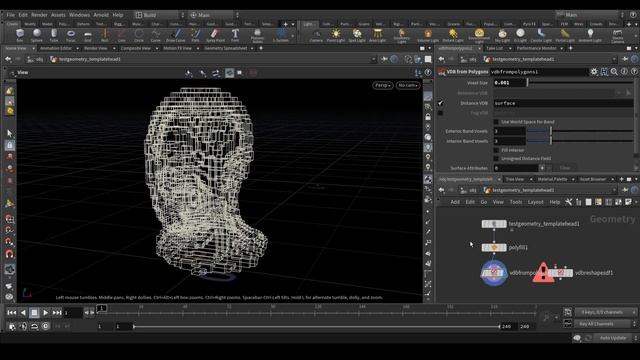
Task: Open the File menu
Action: [11, 15]
